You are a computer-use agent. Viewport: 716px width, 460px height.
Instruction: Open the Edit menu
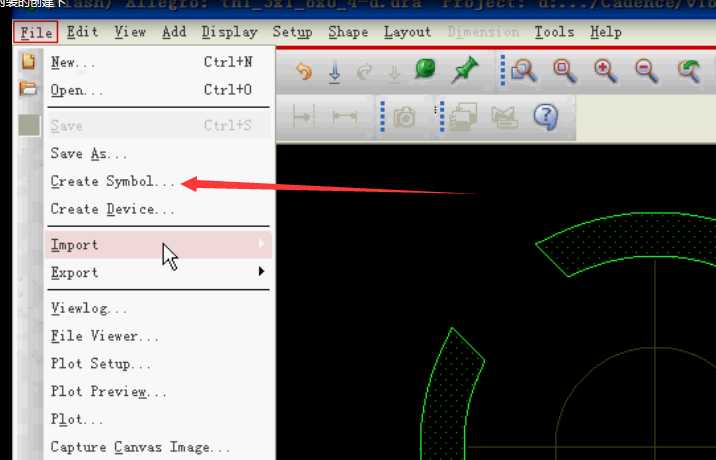point(83,32)
